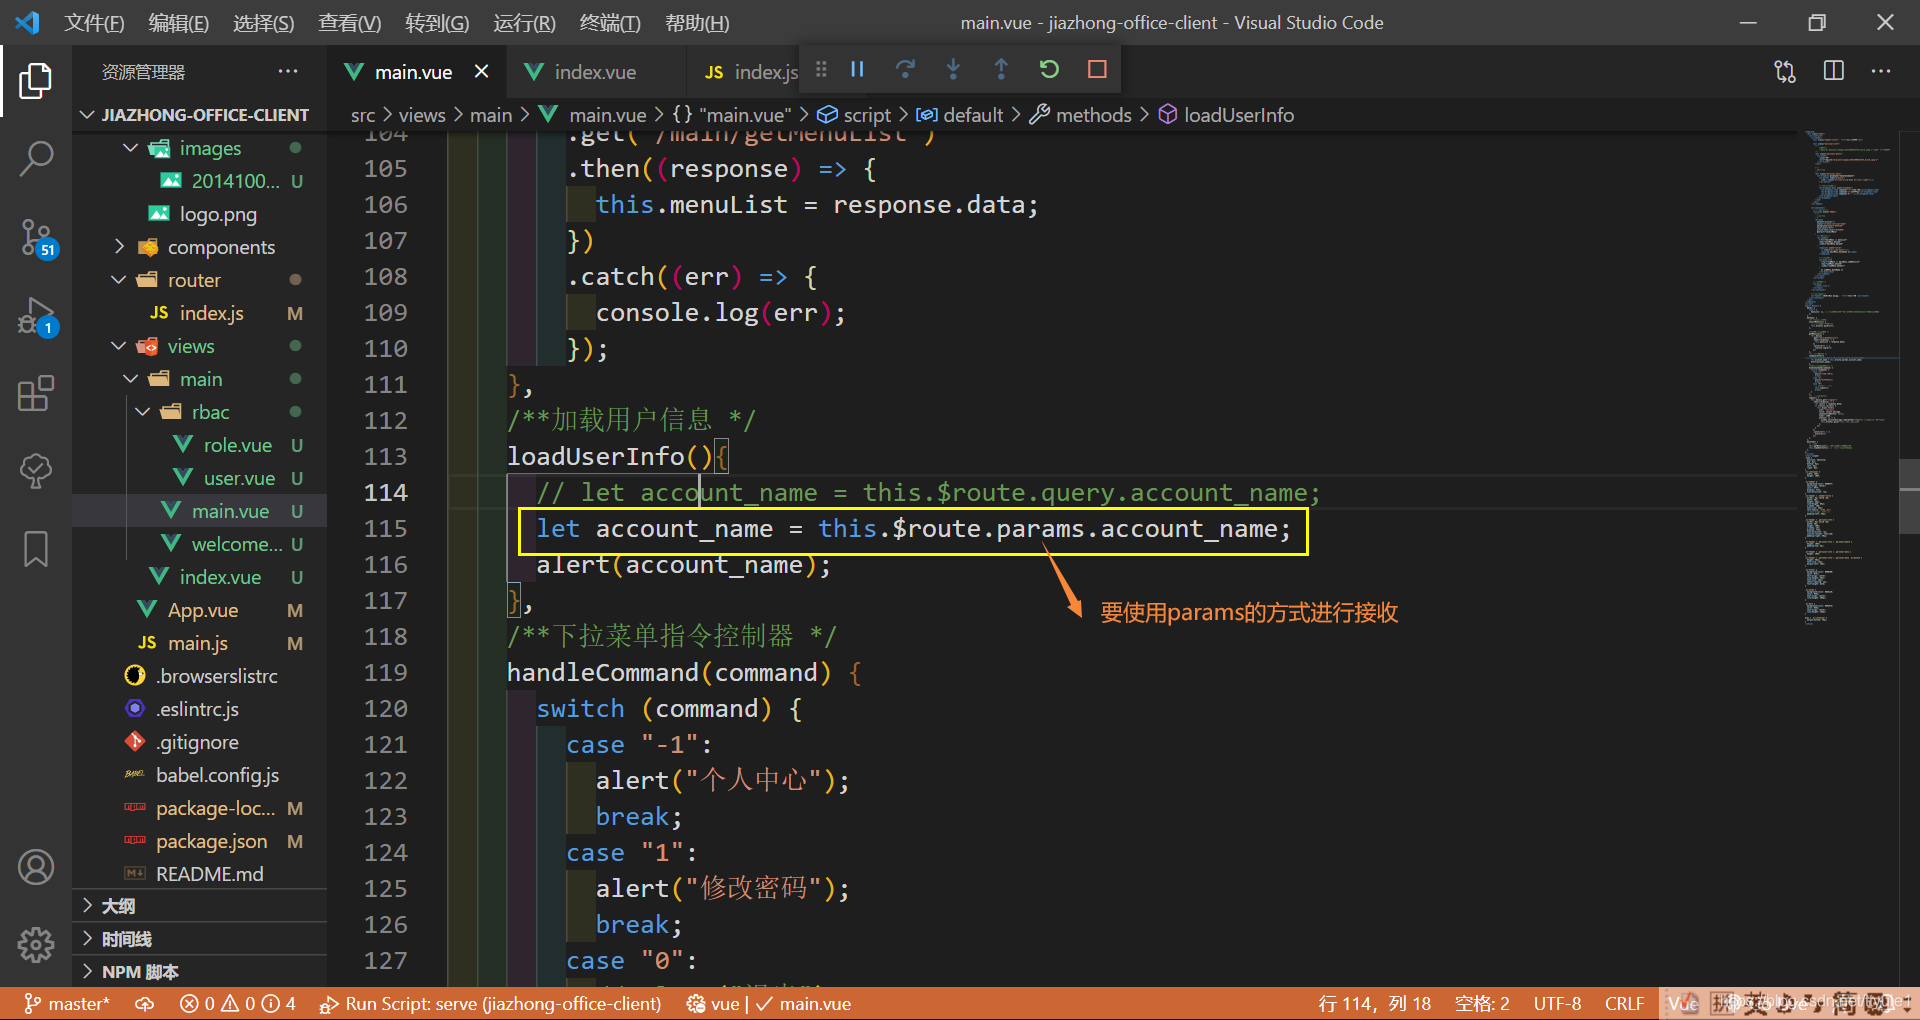Change indentation via 空格: 2
Screen dimensions: 1920x1020
pyautogui.click(x=1482, y=1003)
